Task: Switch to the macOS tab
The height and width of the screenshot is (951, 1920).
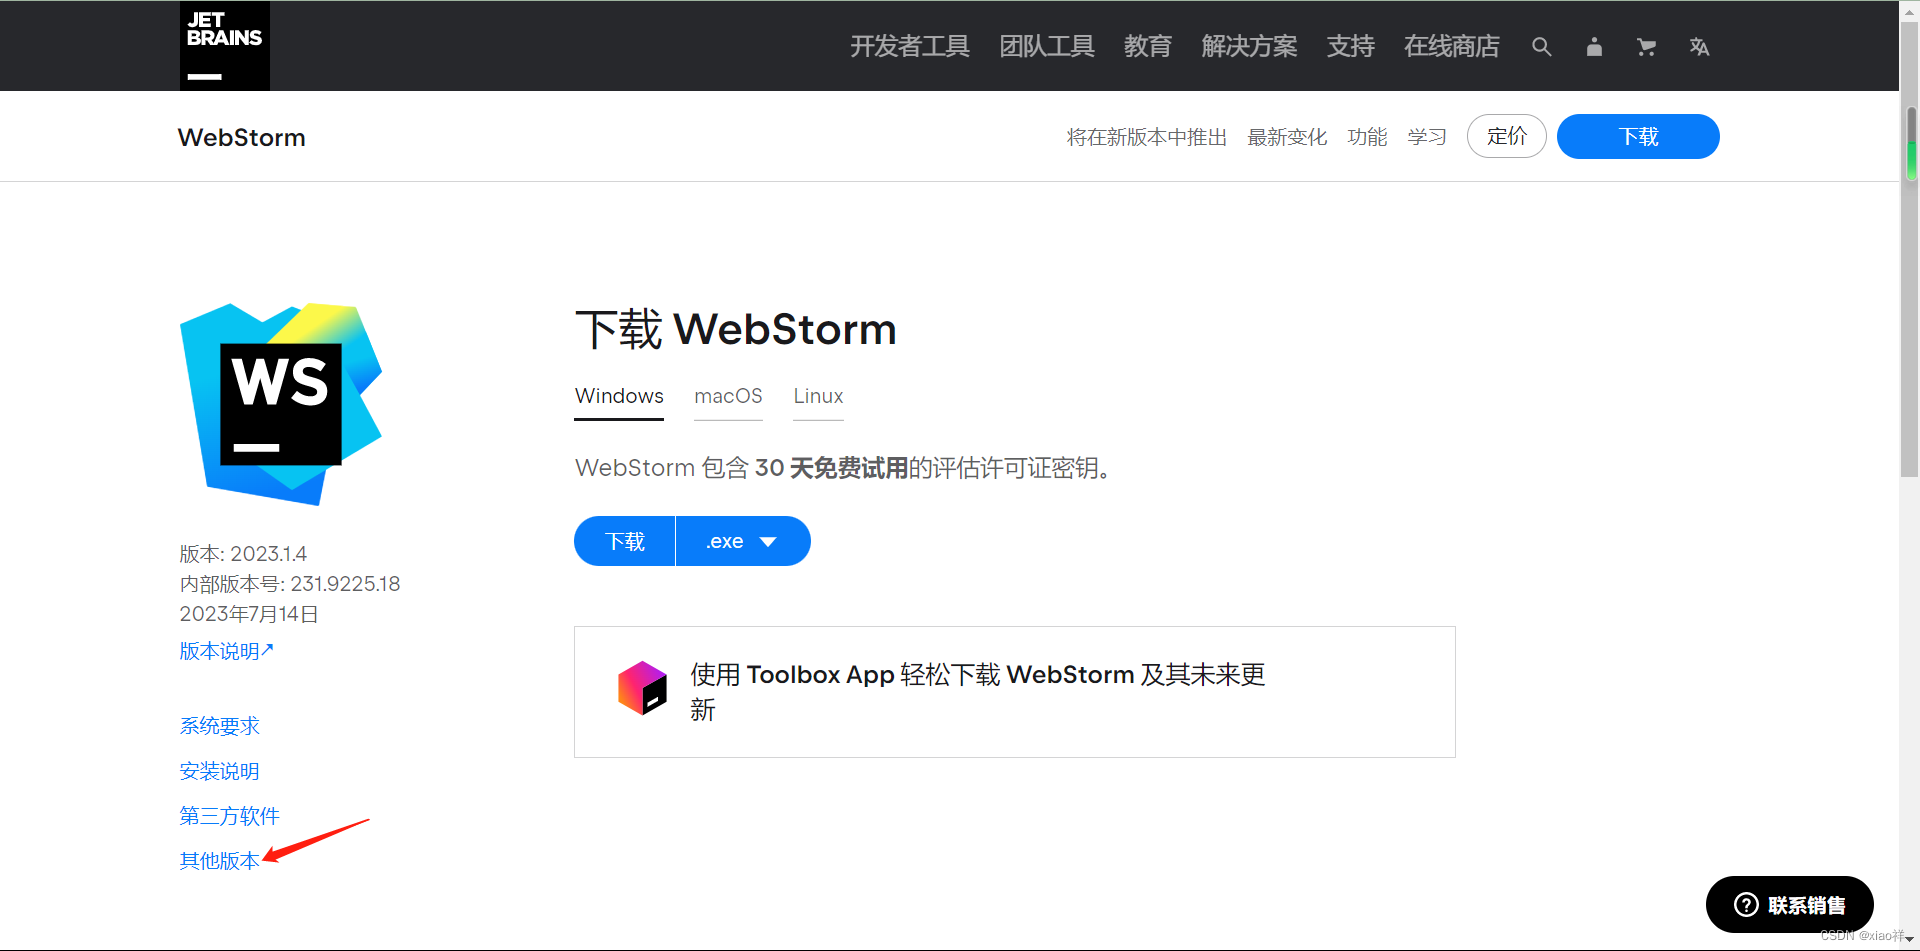Action: [728, 396]
